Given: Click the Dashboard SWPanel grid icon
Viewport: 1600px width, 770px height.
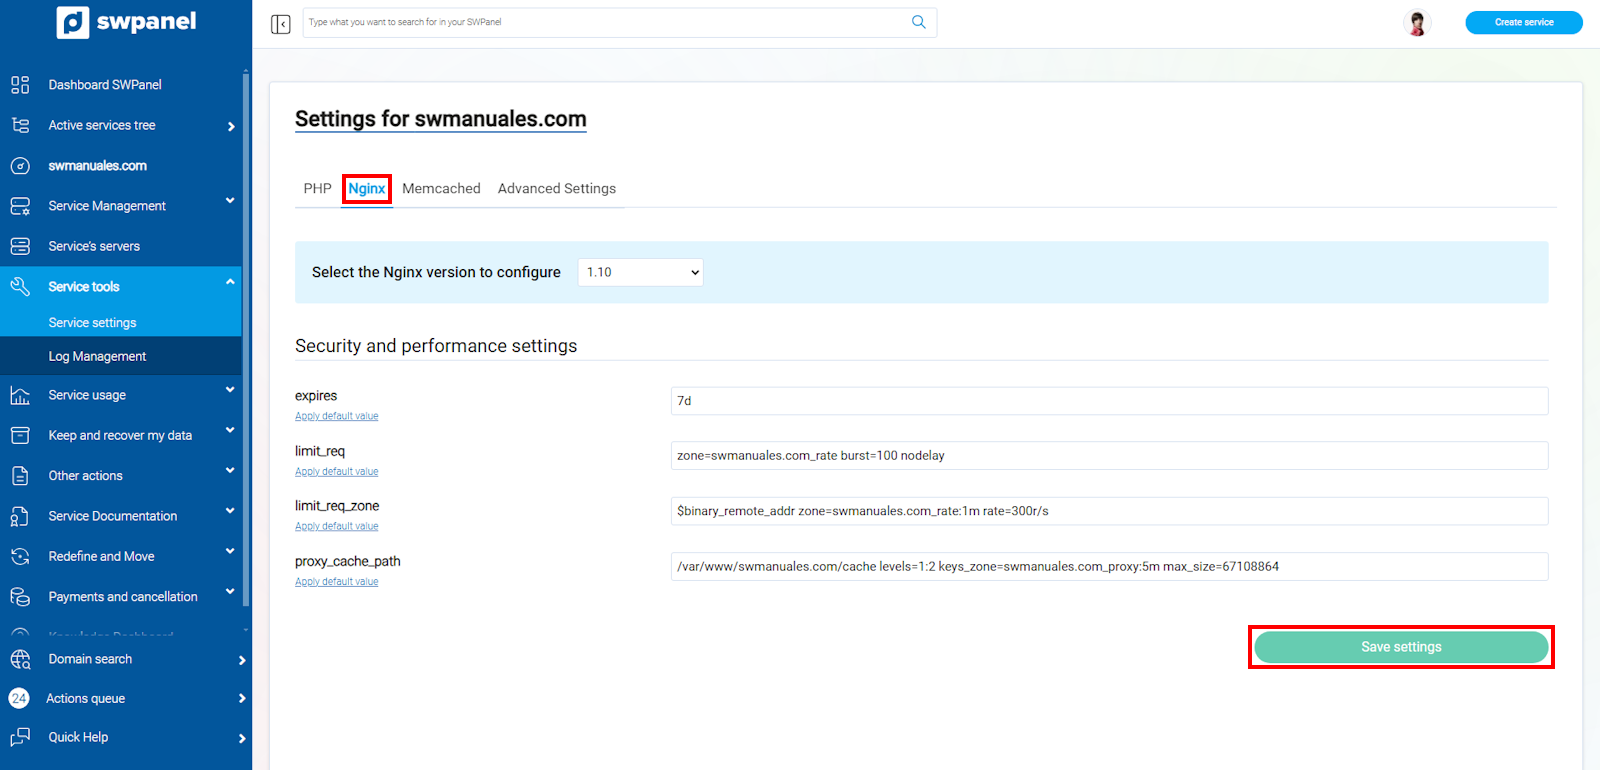Looking at the screenshot, I should (x=20, y=85).
